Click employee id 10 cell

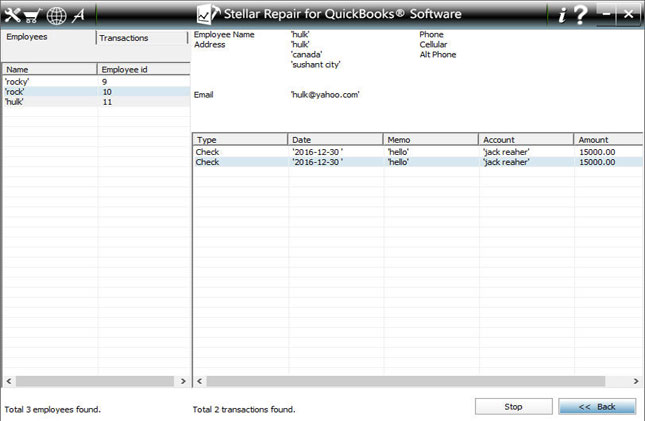pos(107,91)
